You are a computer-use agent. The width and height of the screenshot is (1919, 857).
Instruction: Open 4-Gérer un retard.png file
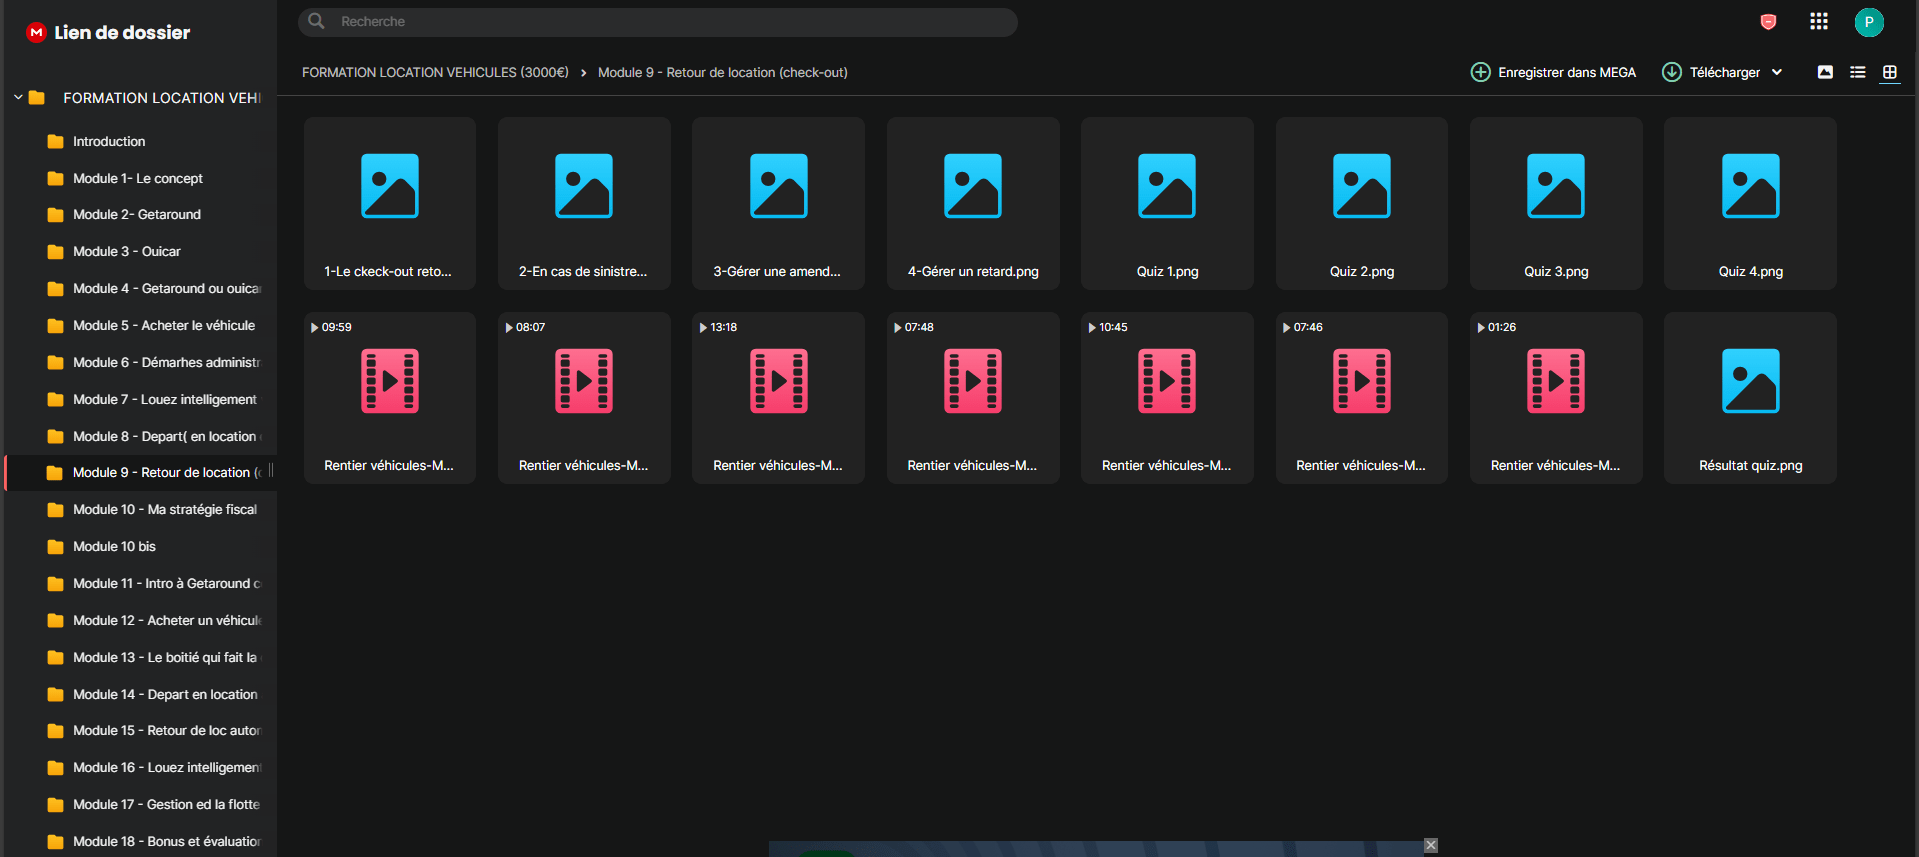click(973, 203)
